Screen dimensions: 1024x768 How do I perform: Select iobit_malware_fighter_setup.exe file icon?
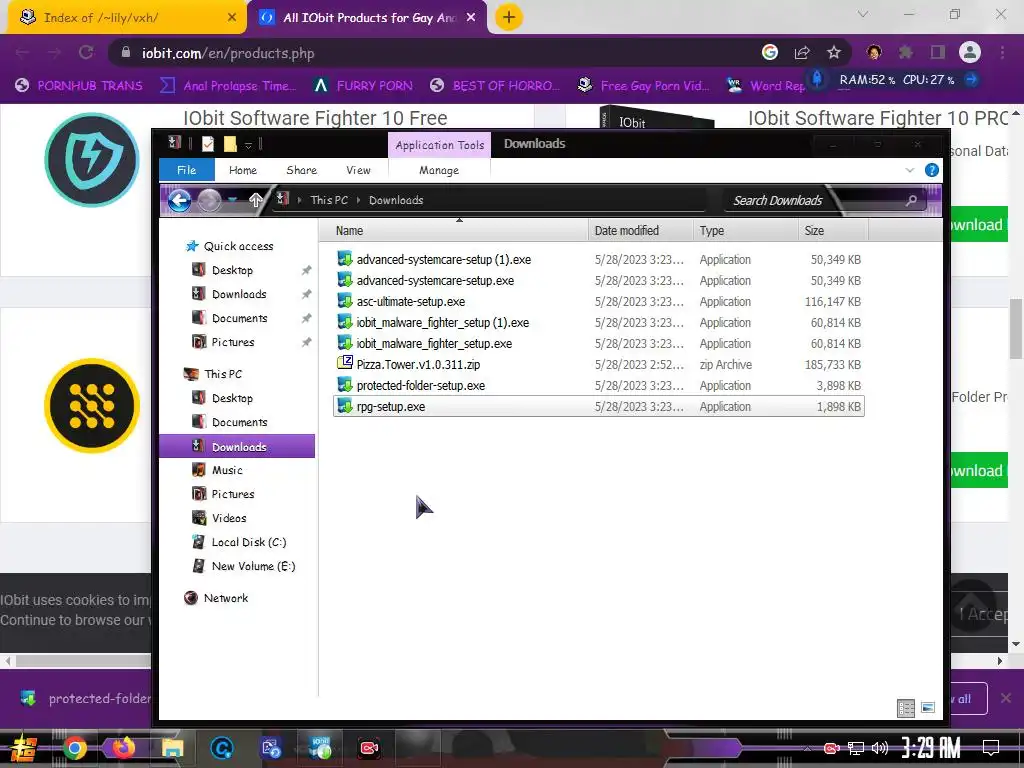pos(345,343)
